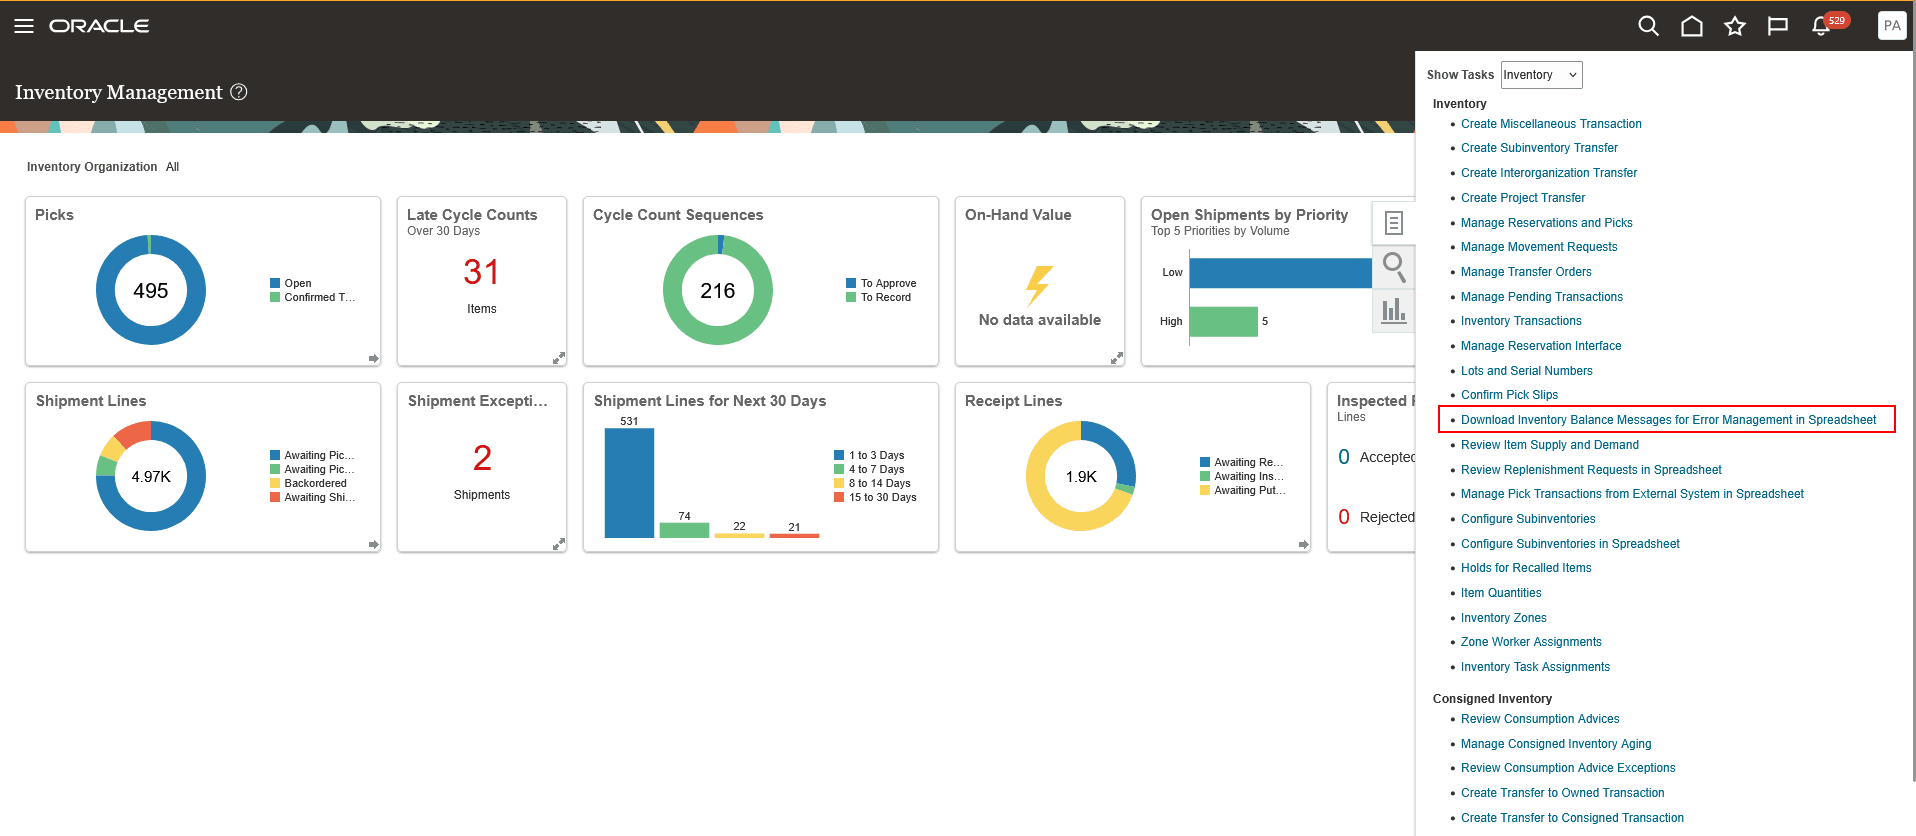This screenshot has height=836, width=1916.
Task: Open Manage Reservation Interface
Action: [x=1541, y=346]
